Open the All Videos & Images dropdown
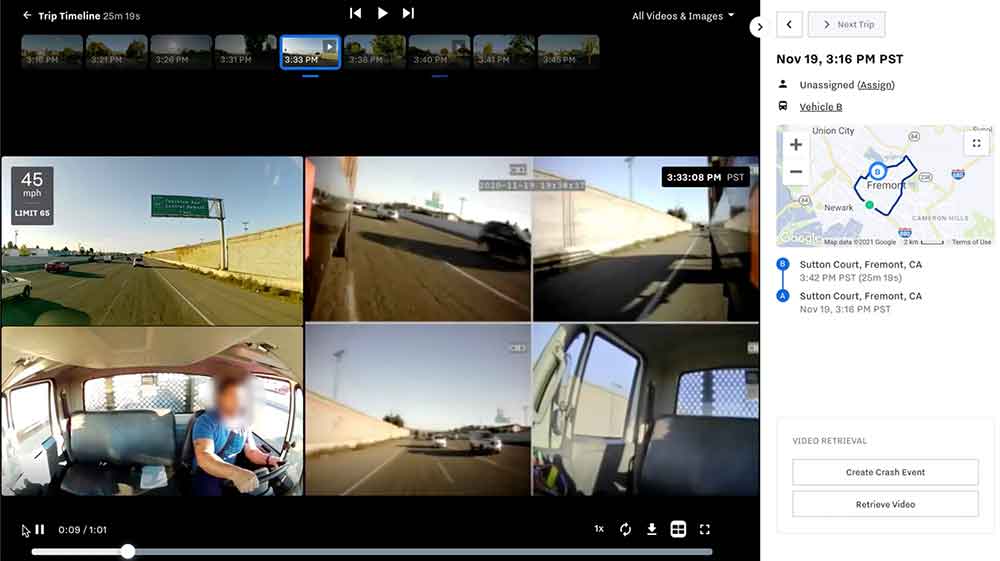The height and width of the screenshot is (561, 1000). pos(683,16)
